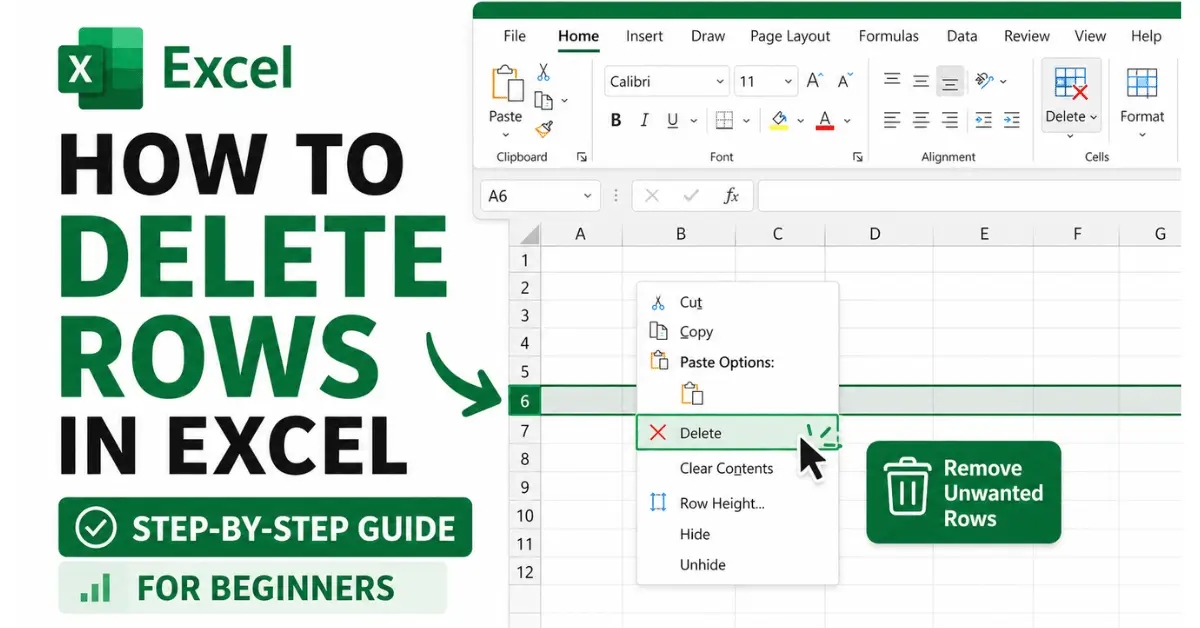
Task: Click Decrease Indent icon
Action: pyautogui.click(x=984, y=120)
